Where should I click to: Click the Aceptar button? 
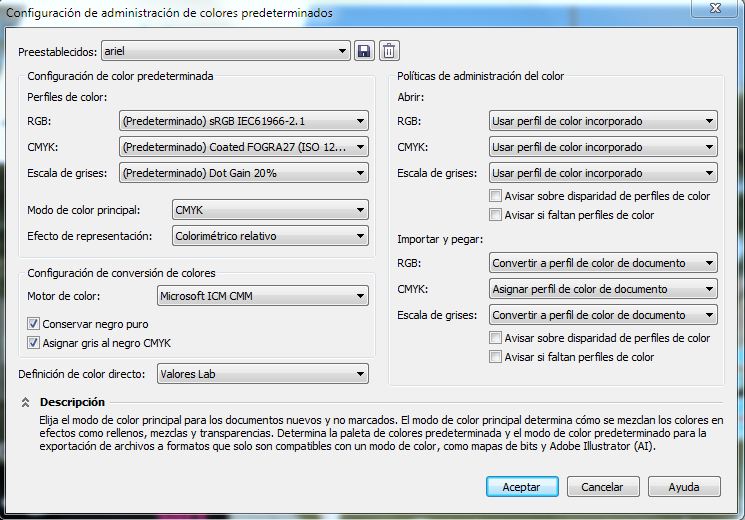point(522,487)
